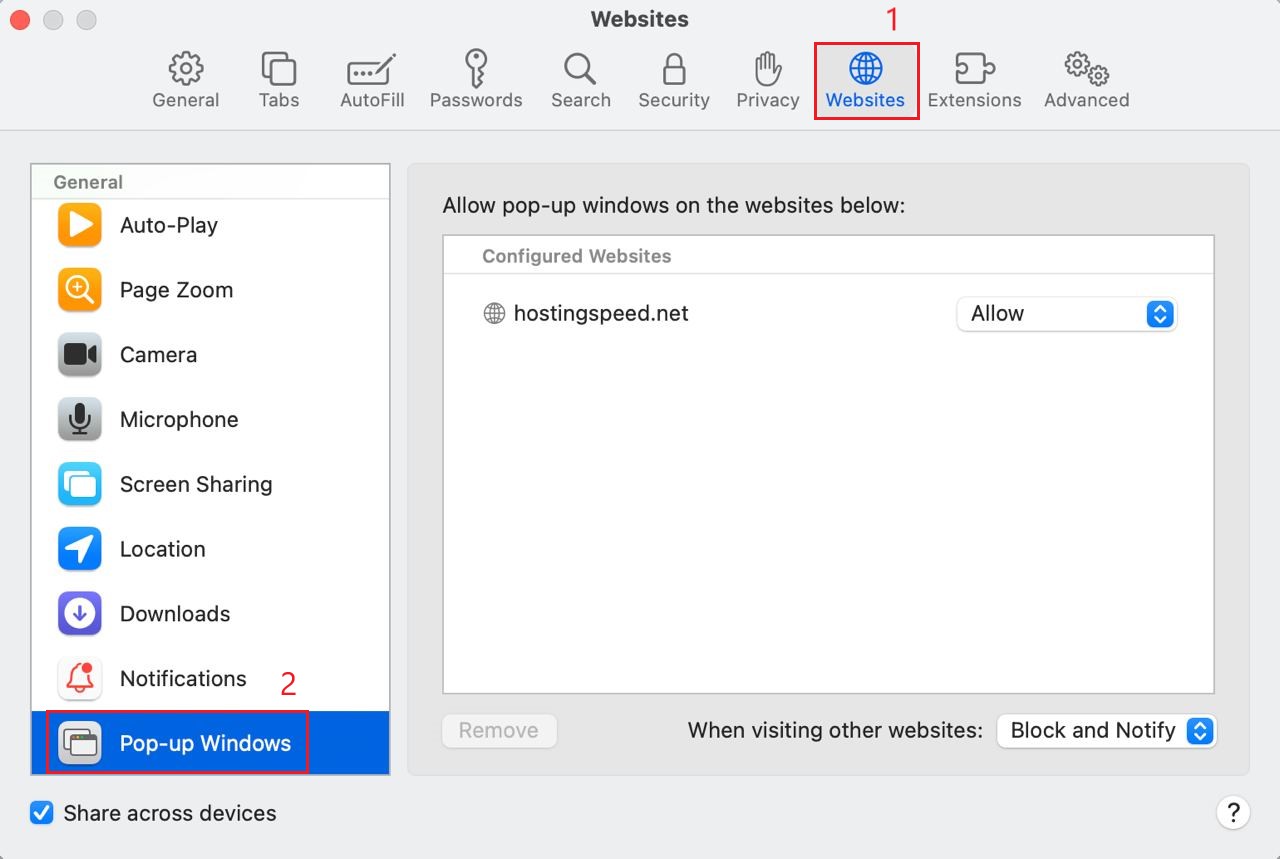Uncheck Share across devices

pyautogui.click(x=41, y=813)
